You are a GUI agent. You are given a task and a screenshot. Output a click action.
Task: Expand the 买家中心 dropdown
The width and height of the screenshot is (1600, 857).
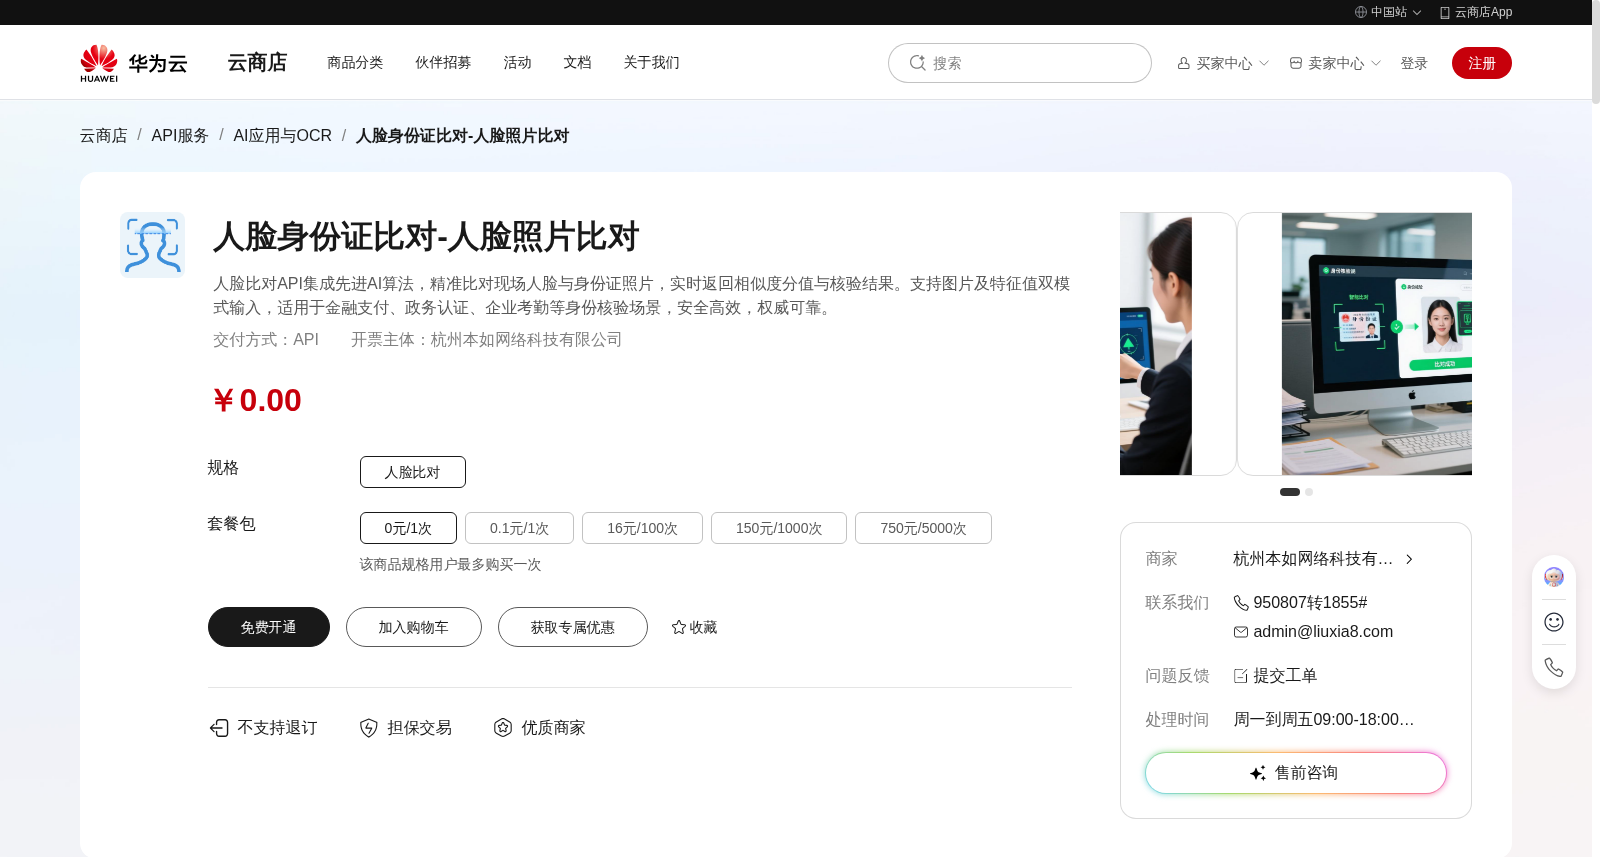[1264, 63]
